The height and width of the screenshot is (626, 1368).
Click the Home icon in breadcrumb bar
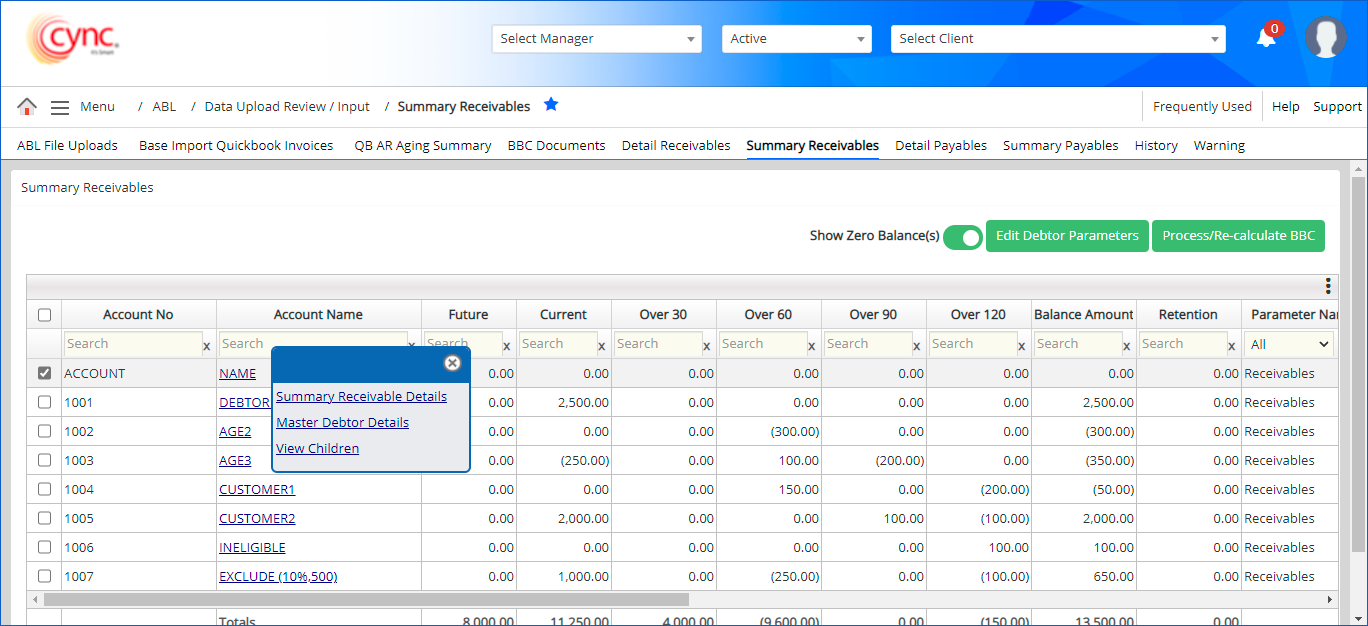pos(27,106)
